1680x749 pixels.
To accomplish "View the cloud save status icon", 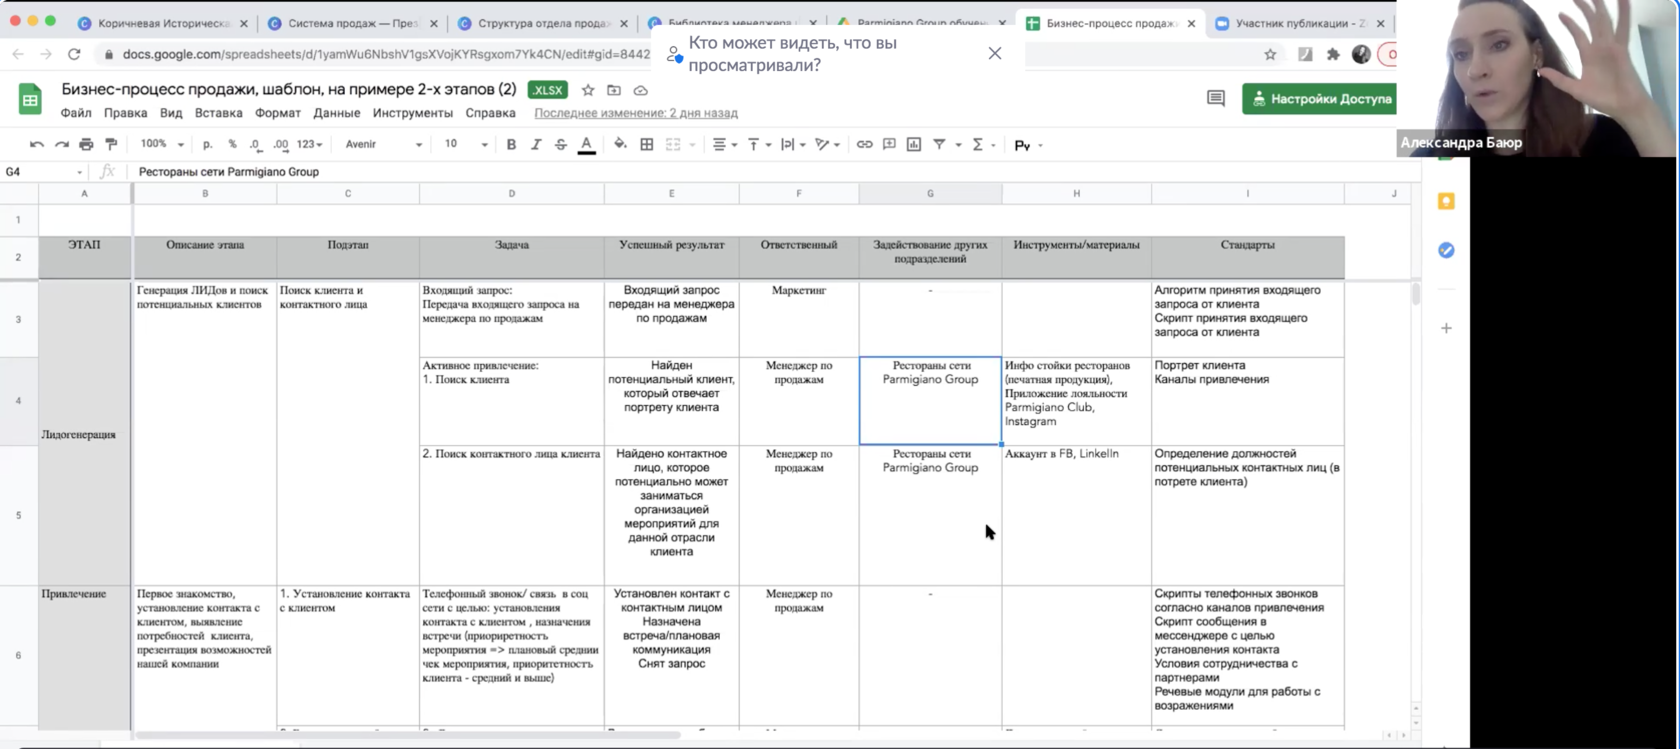I will coord(641,90).
